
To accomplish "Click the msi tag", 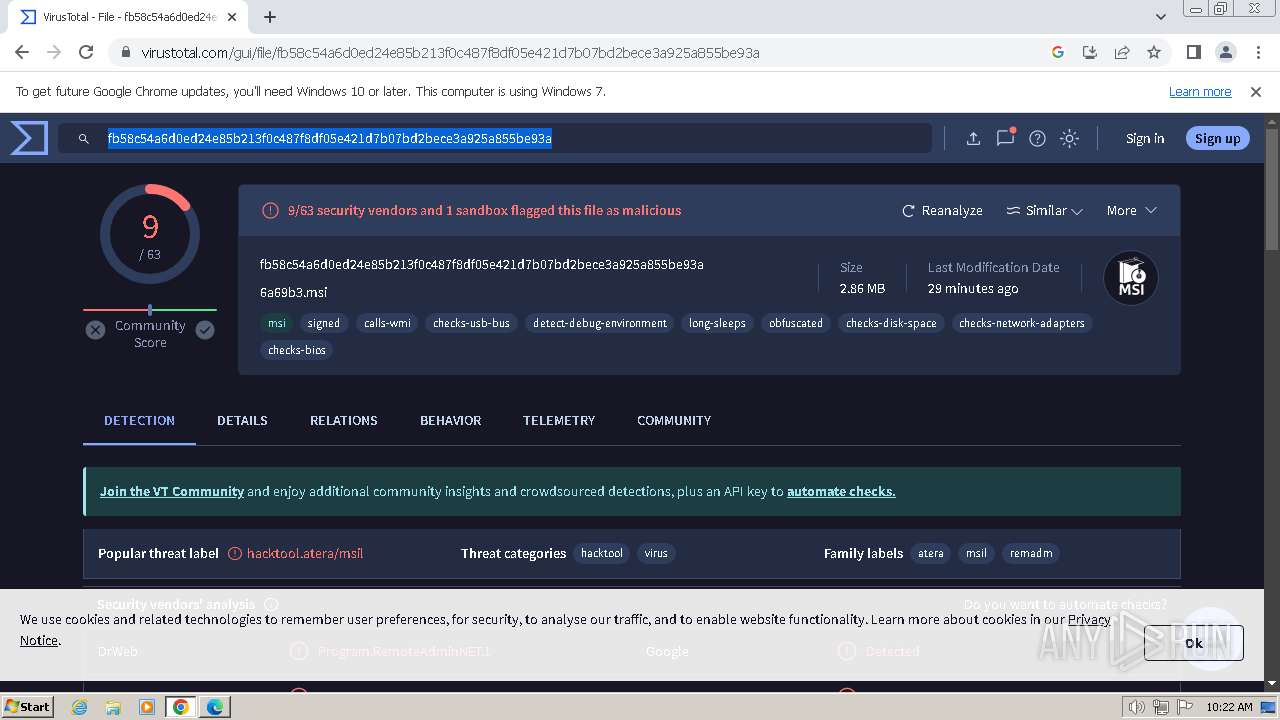I will [x=276, y=323].
